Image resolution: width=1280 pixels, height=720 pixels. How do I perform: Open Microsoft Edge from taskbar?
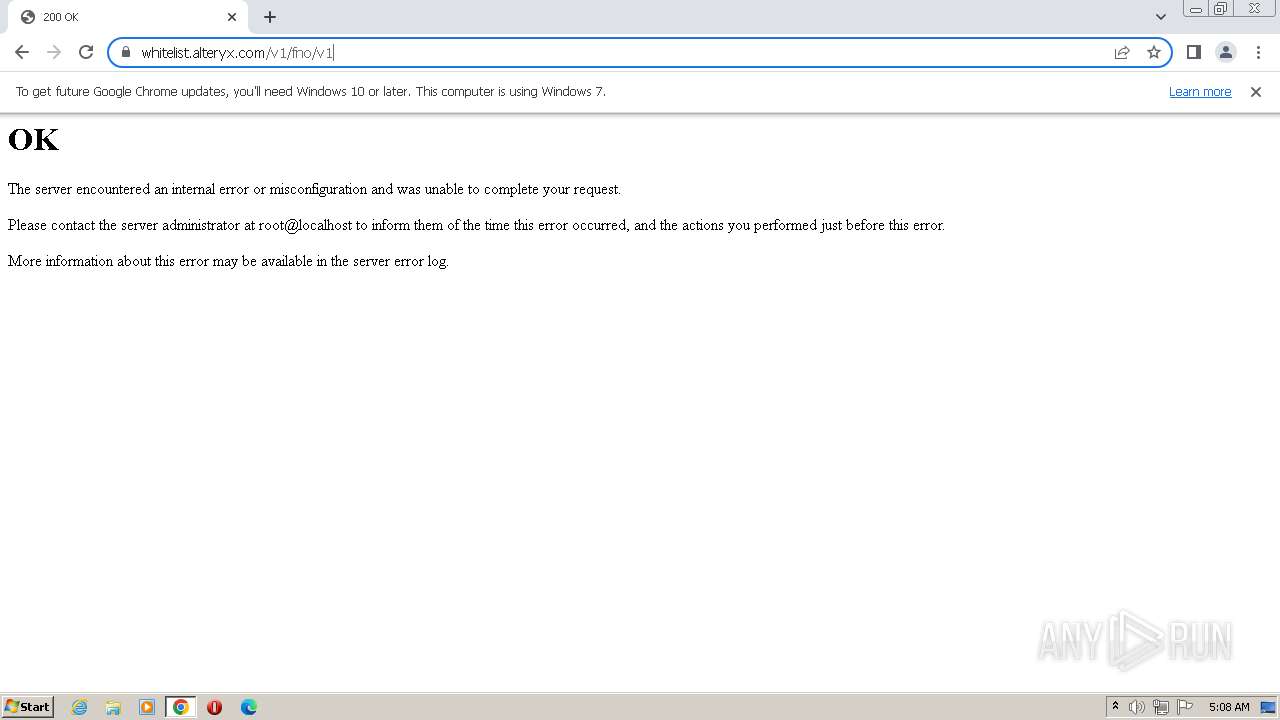pyautogui.click(x=249, y=707)
